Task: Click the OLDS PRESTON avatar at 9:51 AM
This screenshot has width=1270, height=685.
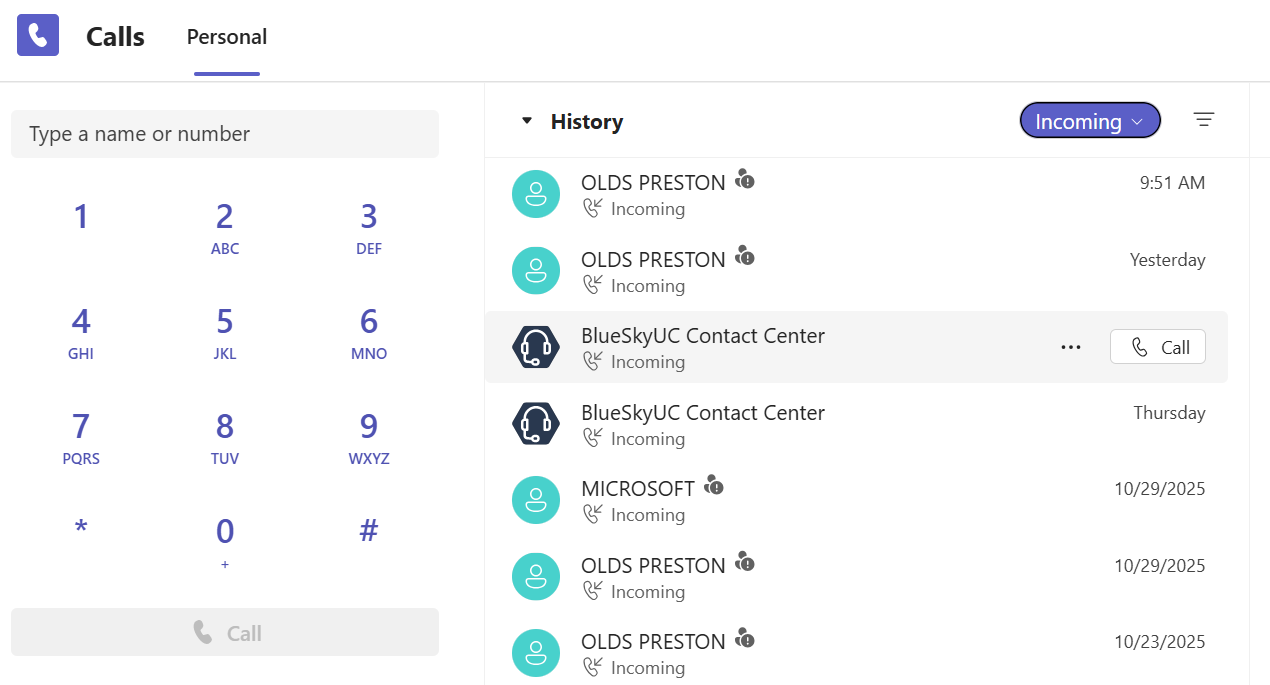Action: [536, 194]
